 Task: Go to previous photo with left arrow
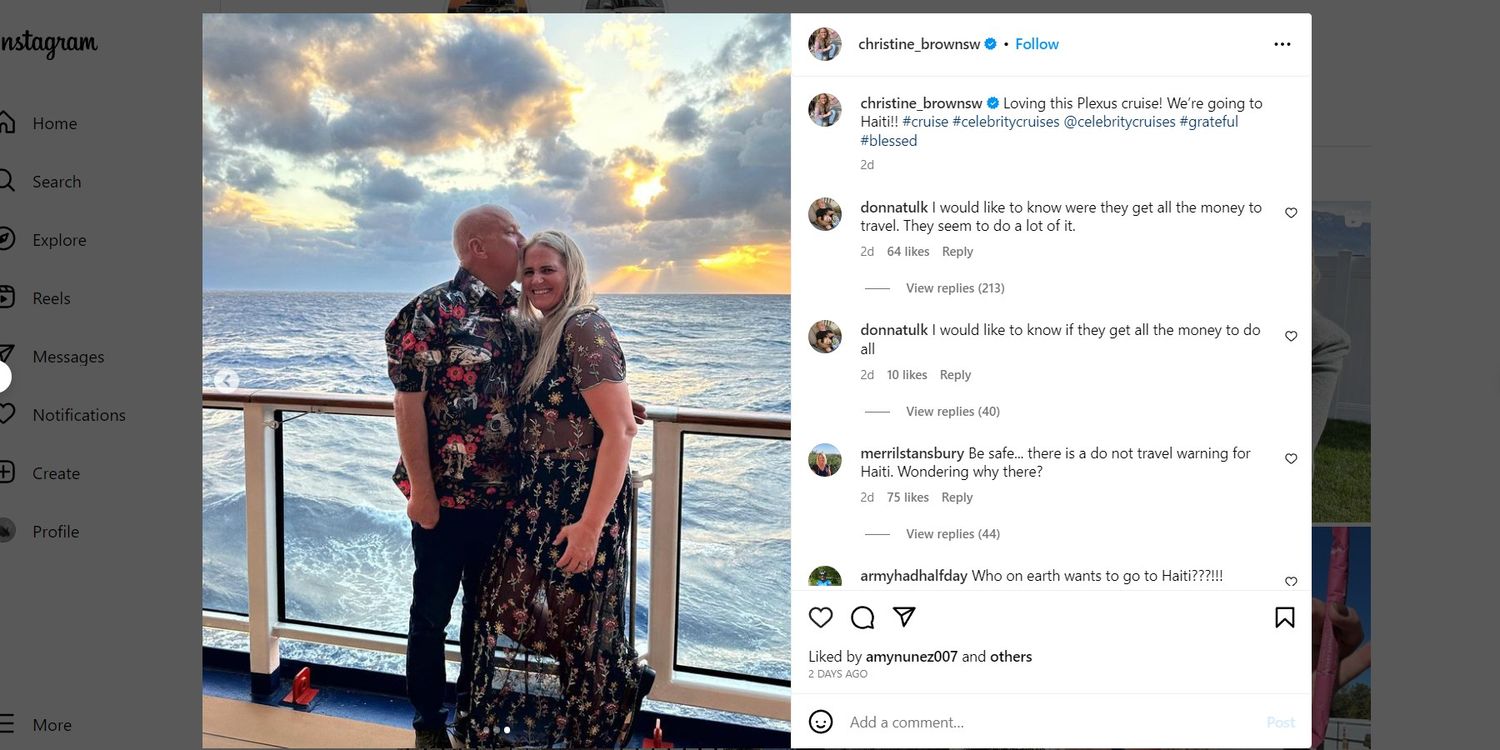[x=227, y=381]
